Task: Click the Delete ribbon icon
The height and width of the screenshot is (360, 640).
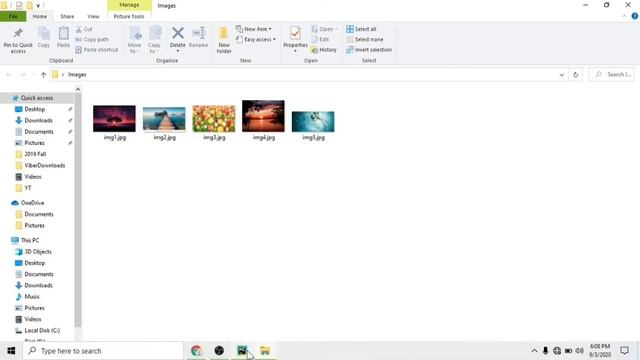Action: coord(178,40)
